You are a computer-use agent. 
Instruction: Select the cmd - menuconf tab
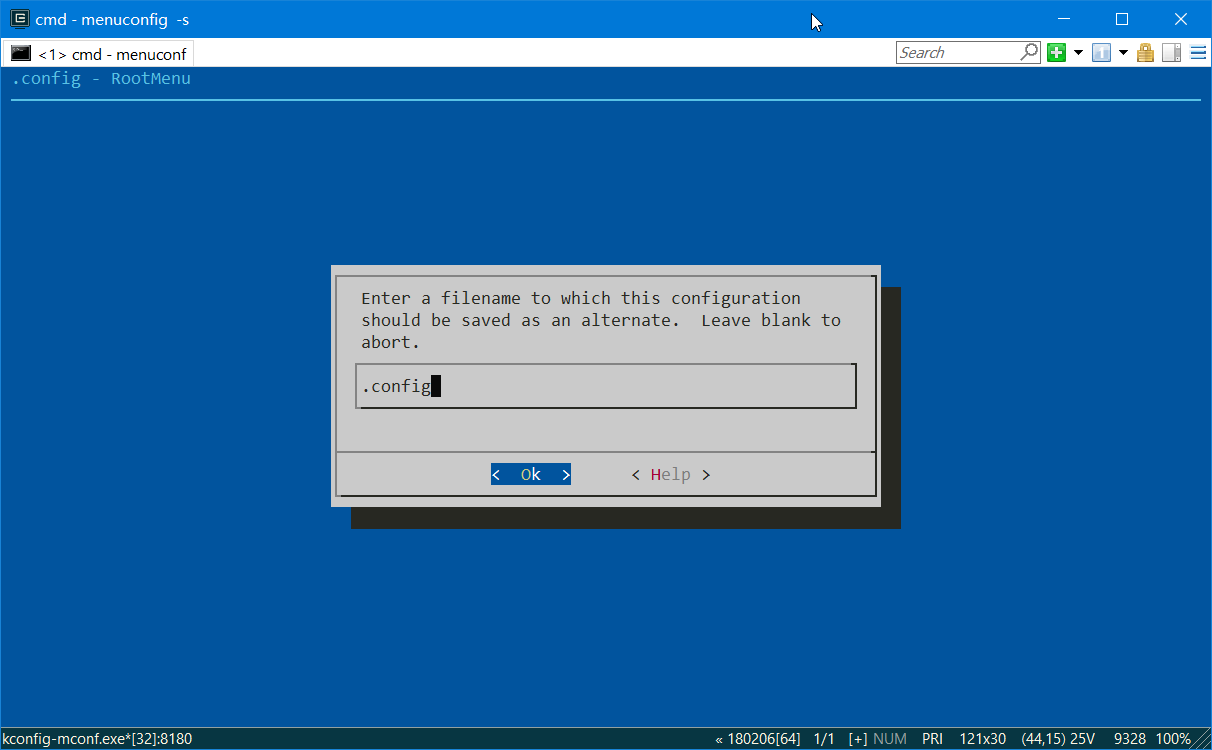(x=110, y=55)
